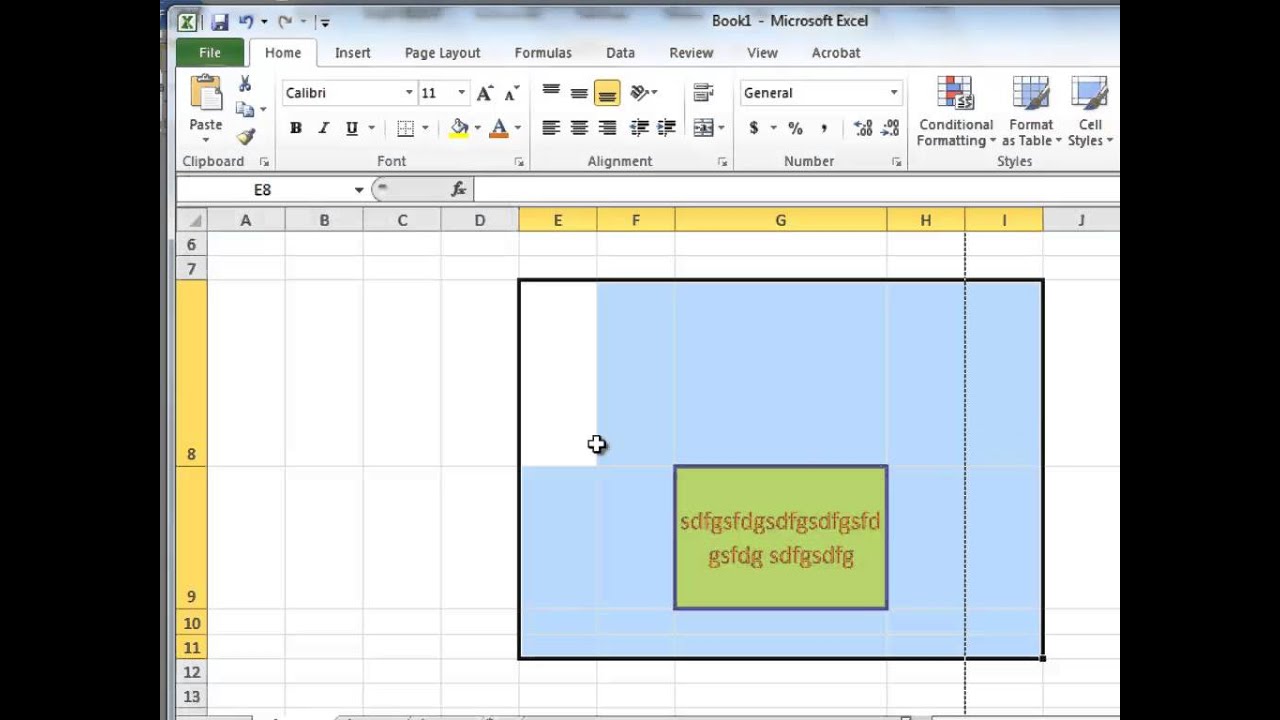1280x720 pixels.
Task: Open the Number dialog launcher
Action: [896, 162]
